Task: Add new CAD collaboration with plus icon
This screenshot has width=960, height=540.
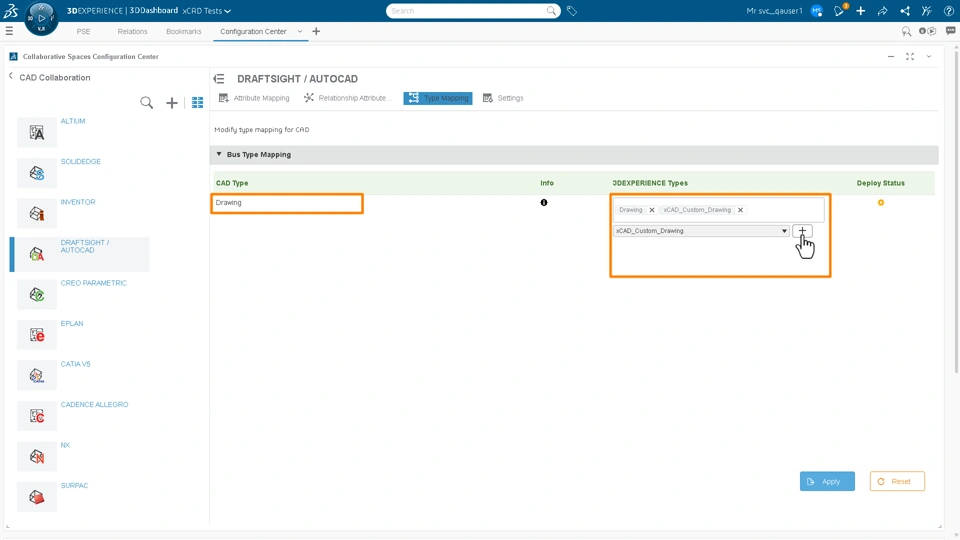Action: pos(171,103)
